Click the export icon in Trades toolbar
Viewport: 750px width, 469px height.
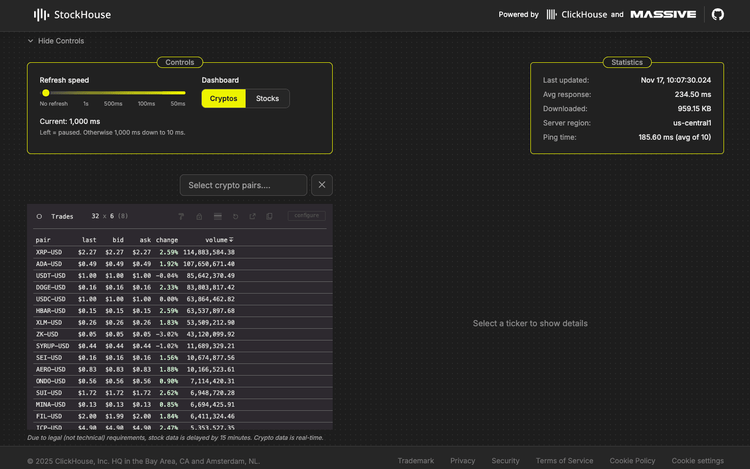click(x=252, y=216)
